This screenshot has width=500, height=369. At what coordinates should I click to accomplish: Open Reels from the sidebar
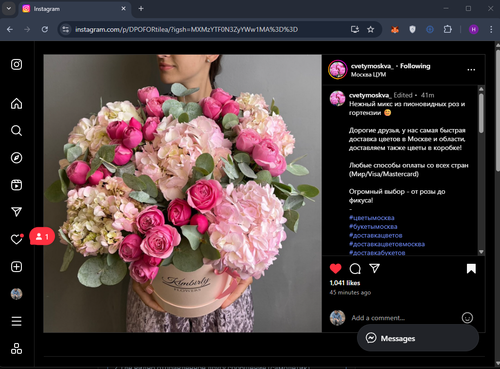16,185
